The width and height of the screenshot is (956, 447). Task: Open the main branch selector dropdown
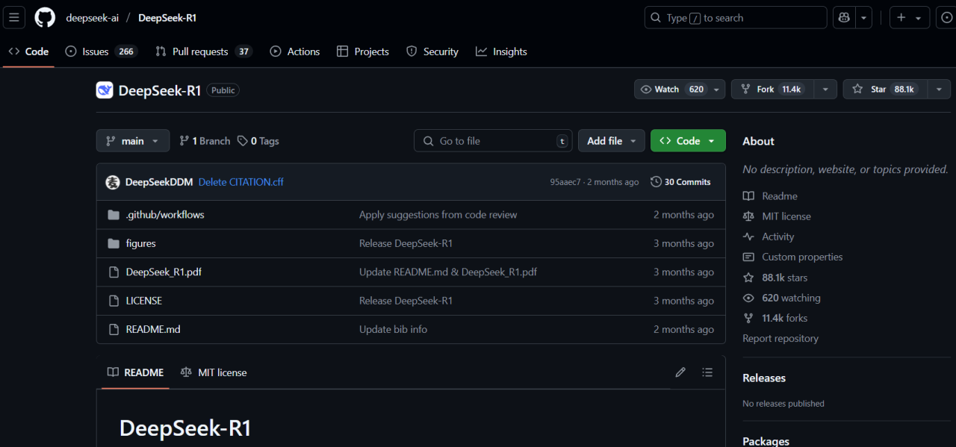[132, 141]
